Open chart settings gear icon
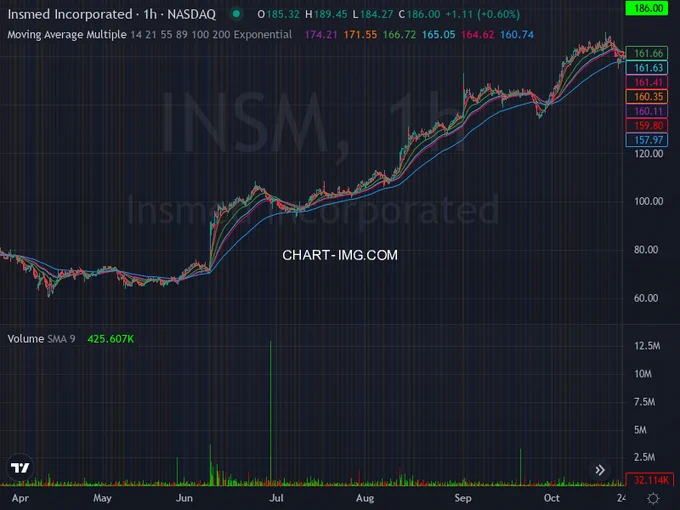Viewport: 680px width, 510px height. coord(652,496)
